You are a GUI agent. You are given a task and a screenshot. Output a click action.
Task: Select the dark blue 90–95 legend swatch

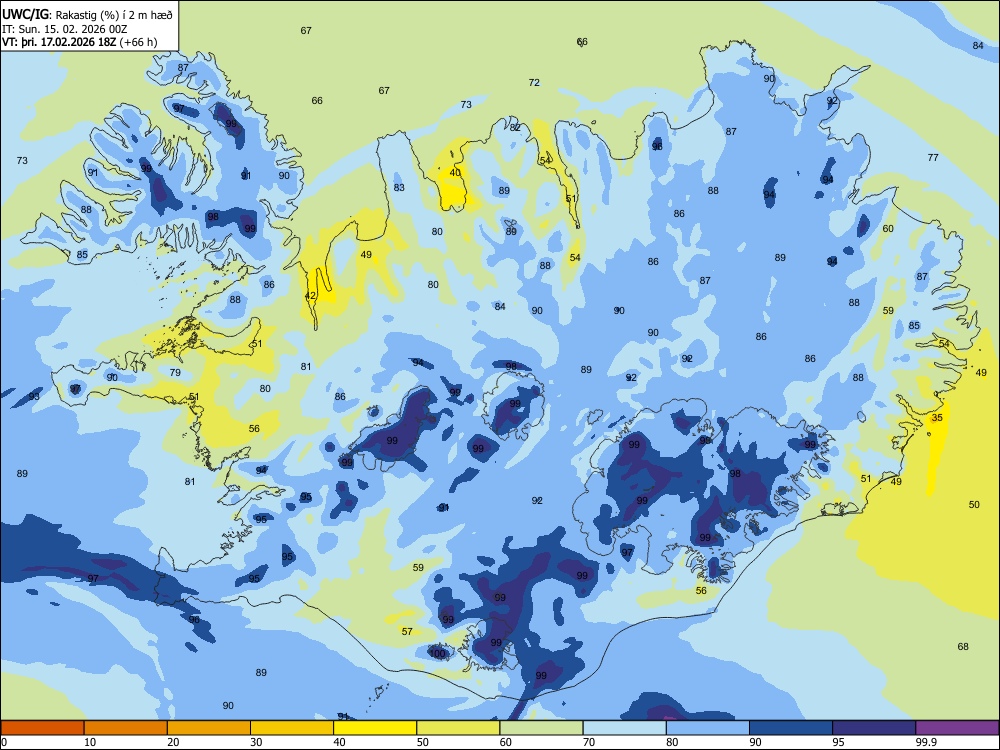791,728
